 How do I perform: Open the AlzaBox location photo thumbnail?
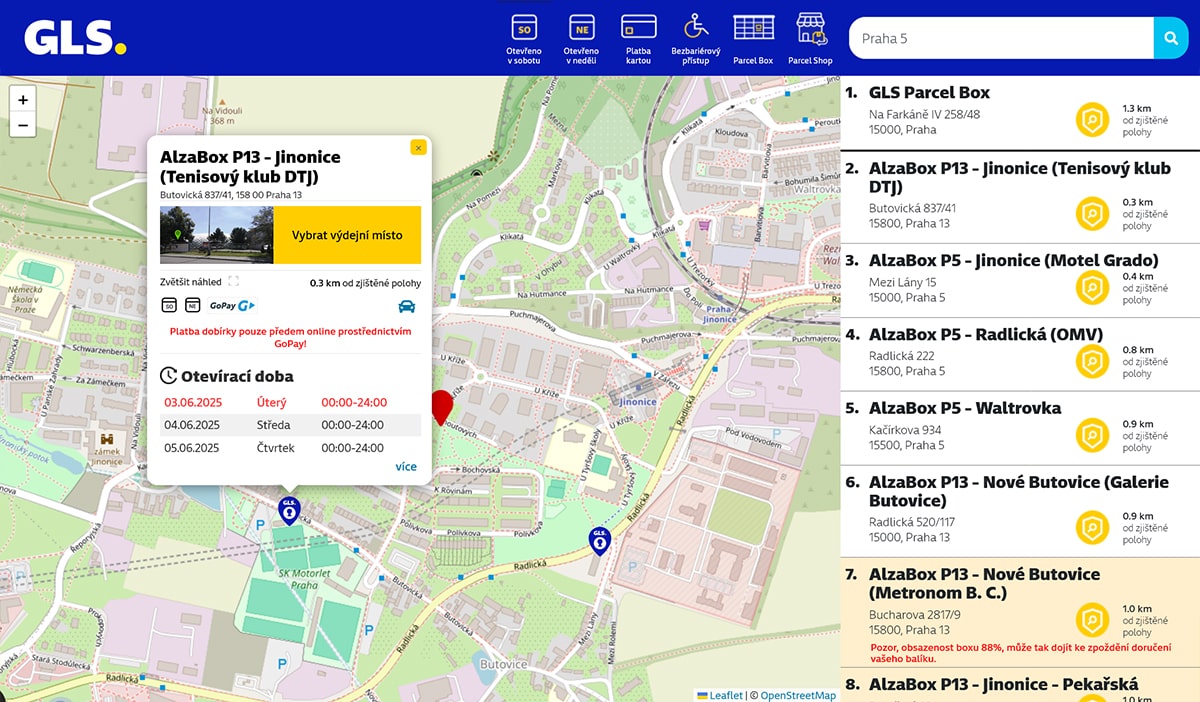point(216,235)
